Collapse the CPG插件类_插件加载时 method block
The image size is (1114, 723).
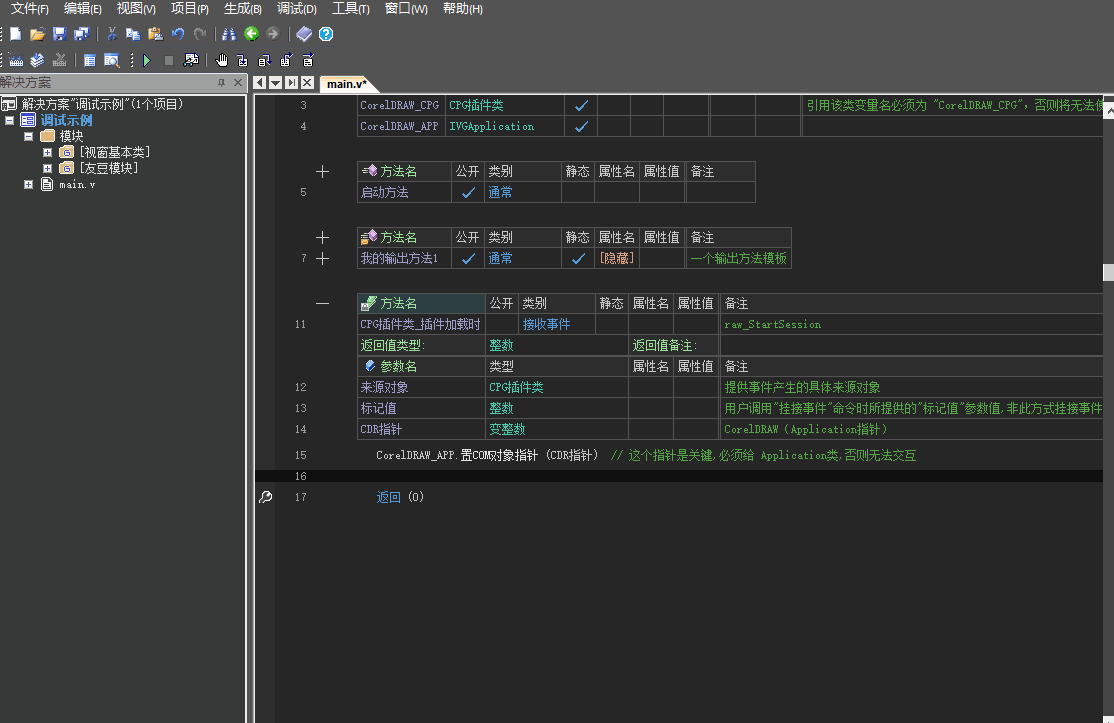tap(322, 303)
